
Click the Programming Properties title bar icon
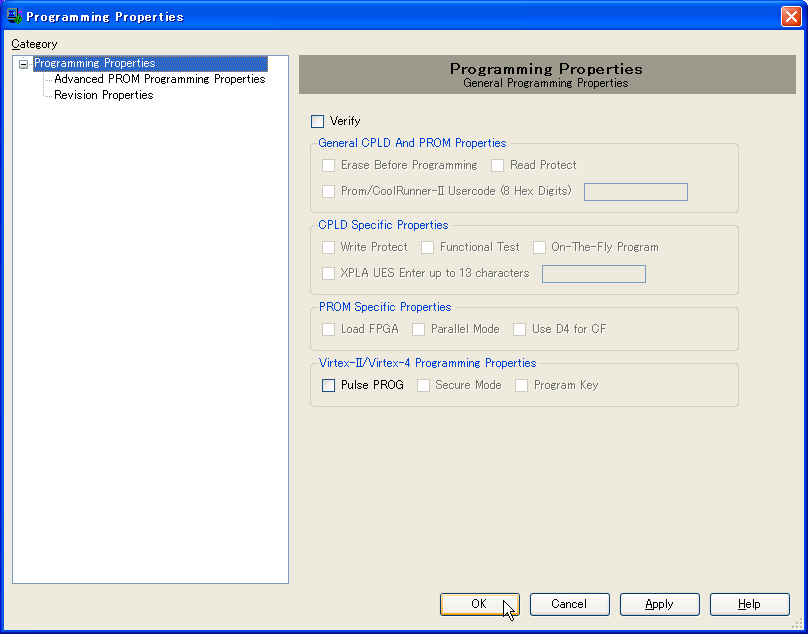(14, 16)
